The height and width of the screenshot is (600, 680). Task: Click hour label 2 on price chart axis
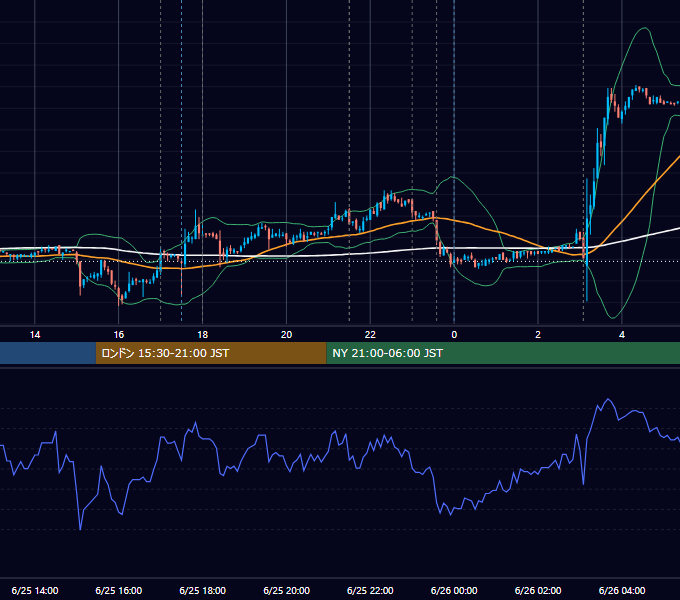pyautogui.click(x=538, y=335)
